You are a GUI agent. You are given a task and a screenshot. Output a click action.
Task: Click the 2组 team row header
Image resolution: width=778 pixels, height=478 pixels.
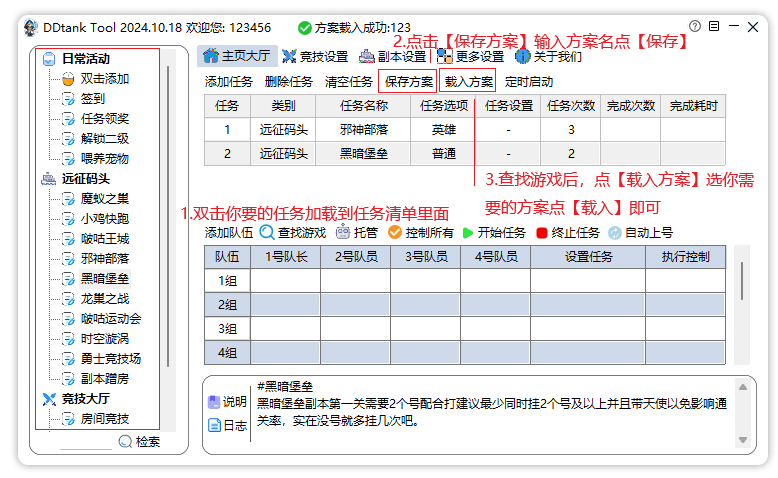(x=227, y=305)
